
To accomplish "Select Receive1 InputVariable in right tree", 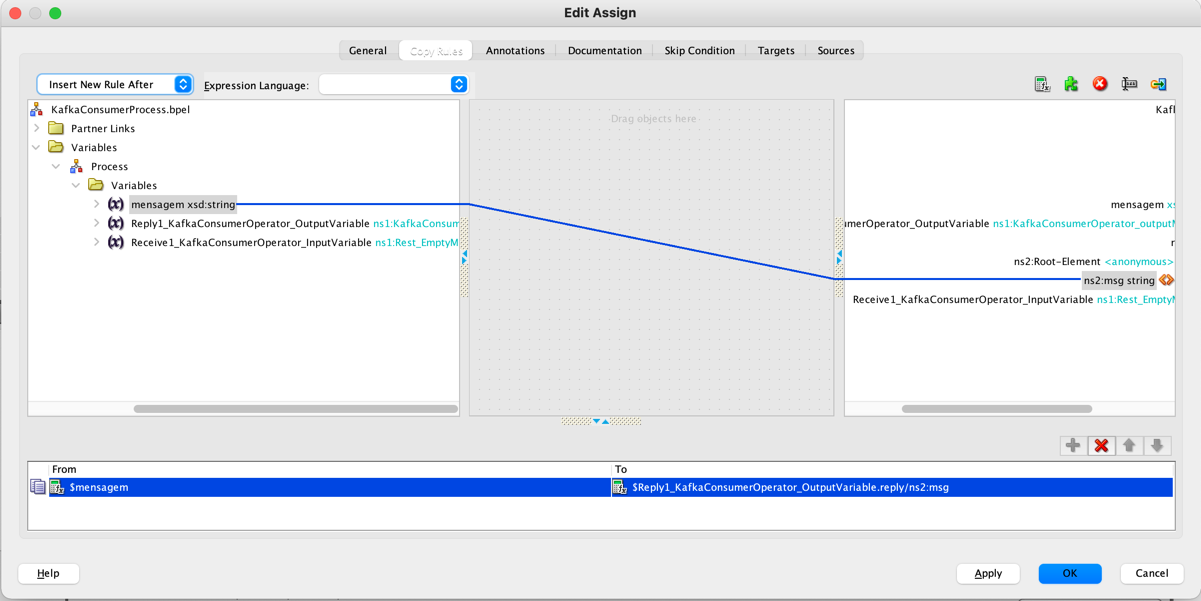I will (x=1012, y=299).
